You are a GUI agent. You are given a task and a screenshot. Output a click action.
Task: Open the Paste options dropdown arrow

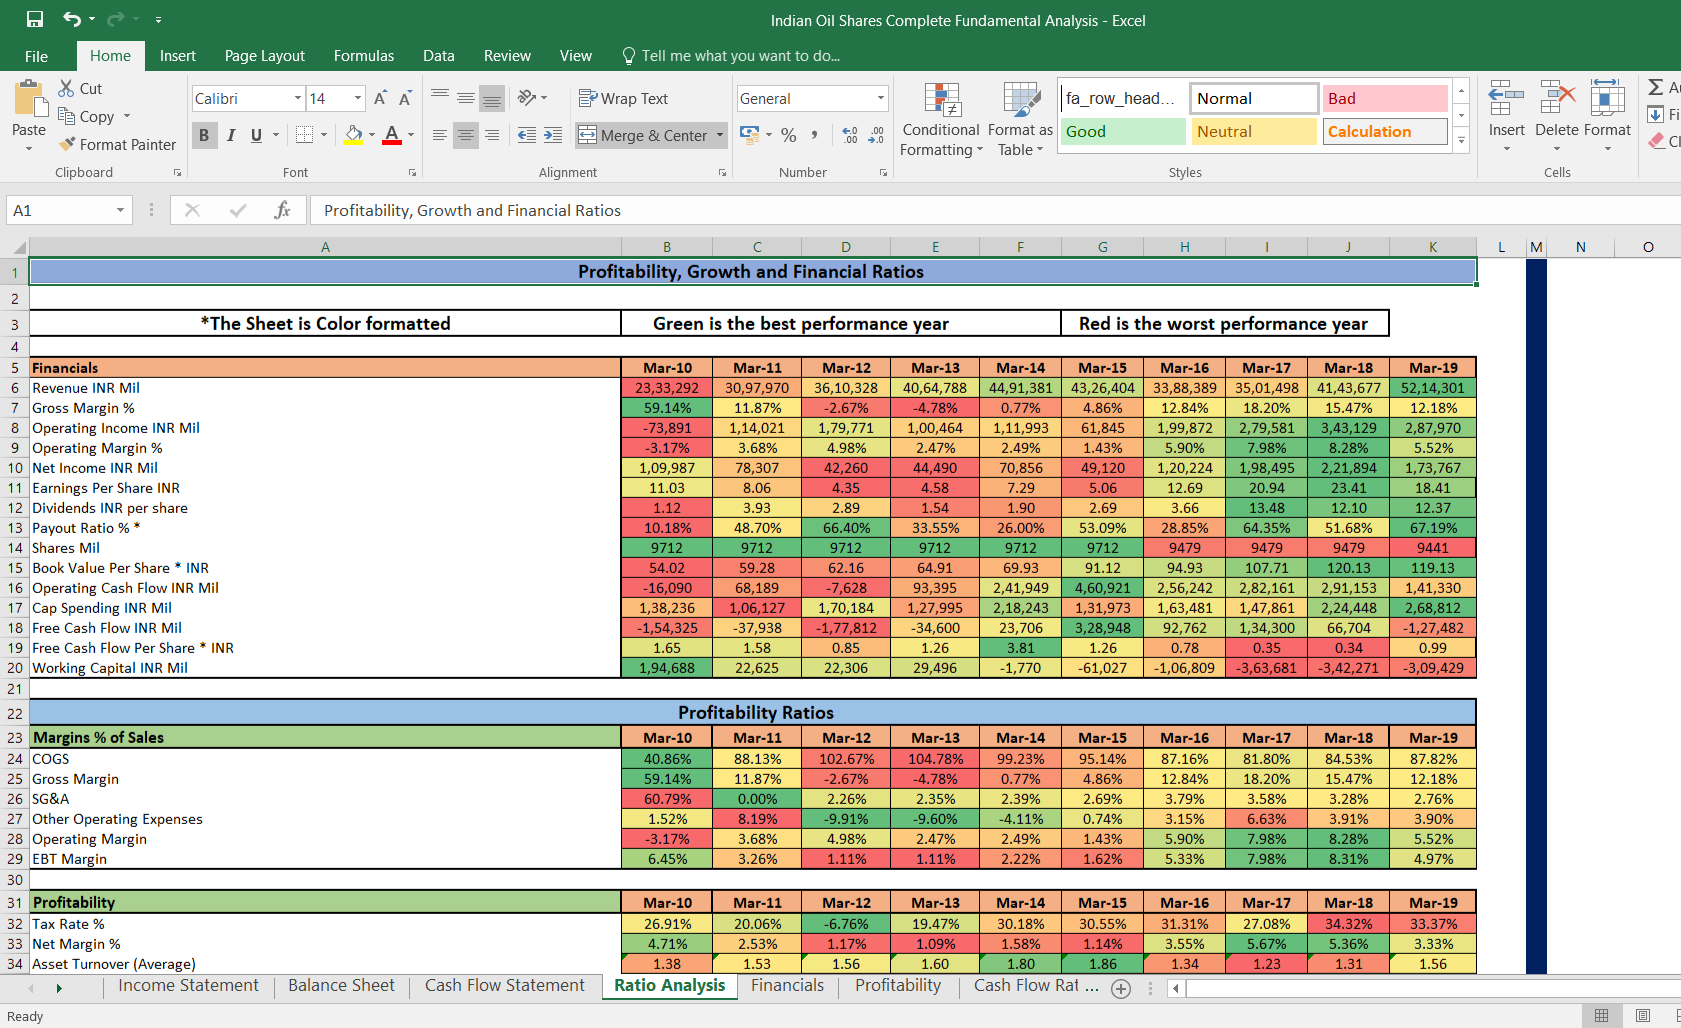(x=29, y=149)
